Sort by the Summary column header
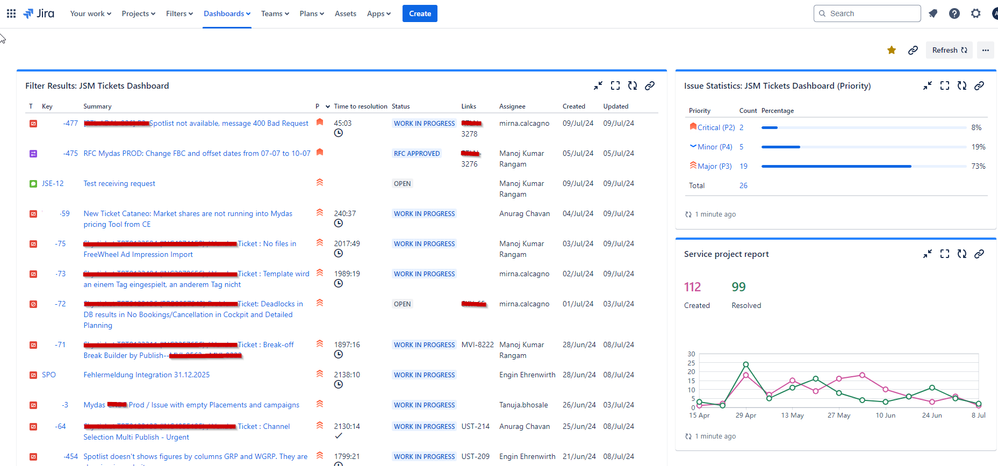 click(x=97, y=106)
